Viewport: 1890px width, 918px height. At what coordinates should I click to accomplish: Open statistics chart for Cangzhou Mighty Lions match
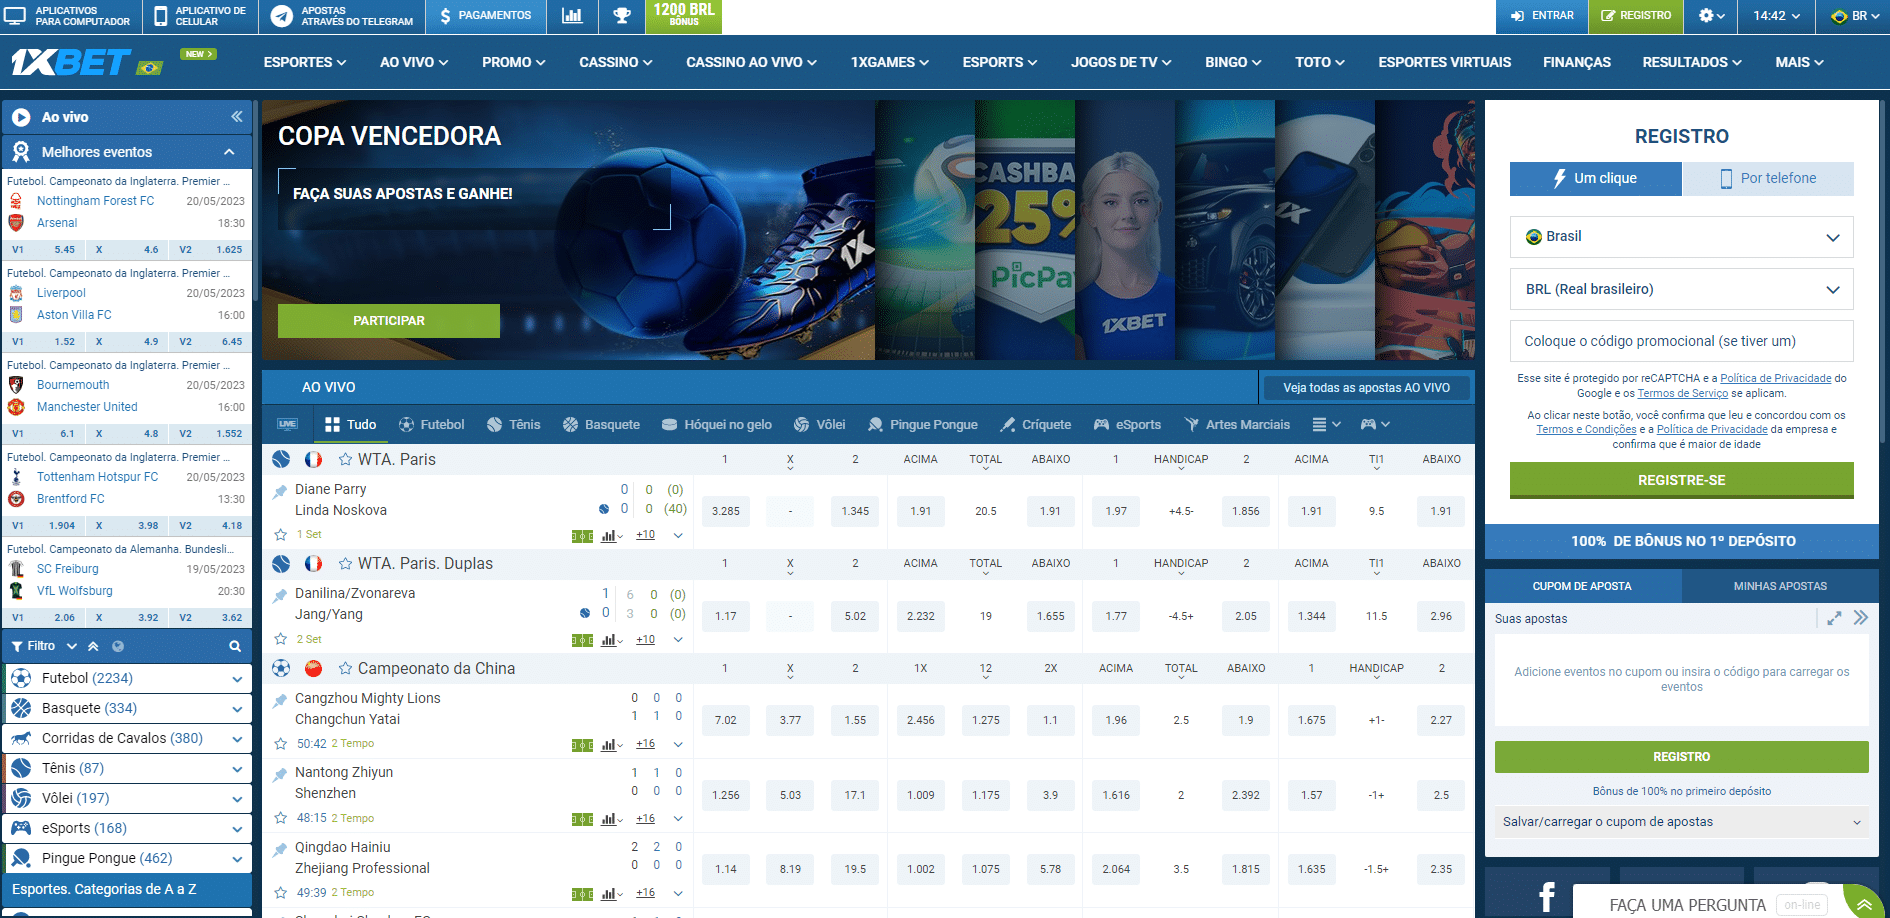pyautogui.click(x=611, y=745)
